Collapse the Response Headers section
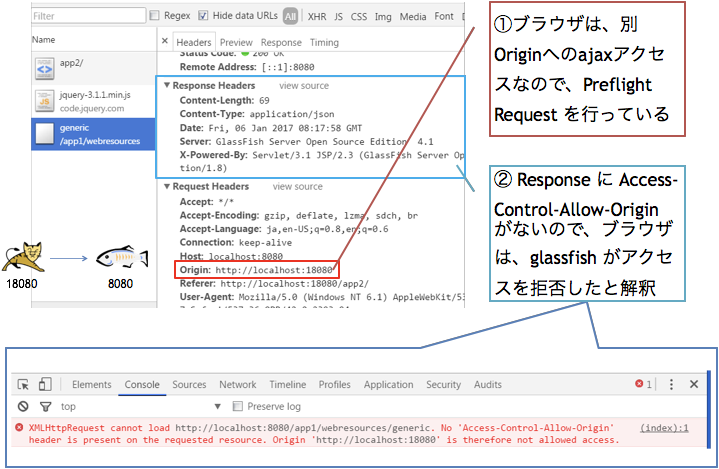The image size is (719, 469). tap(166, 86)
